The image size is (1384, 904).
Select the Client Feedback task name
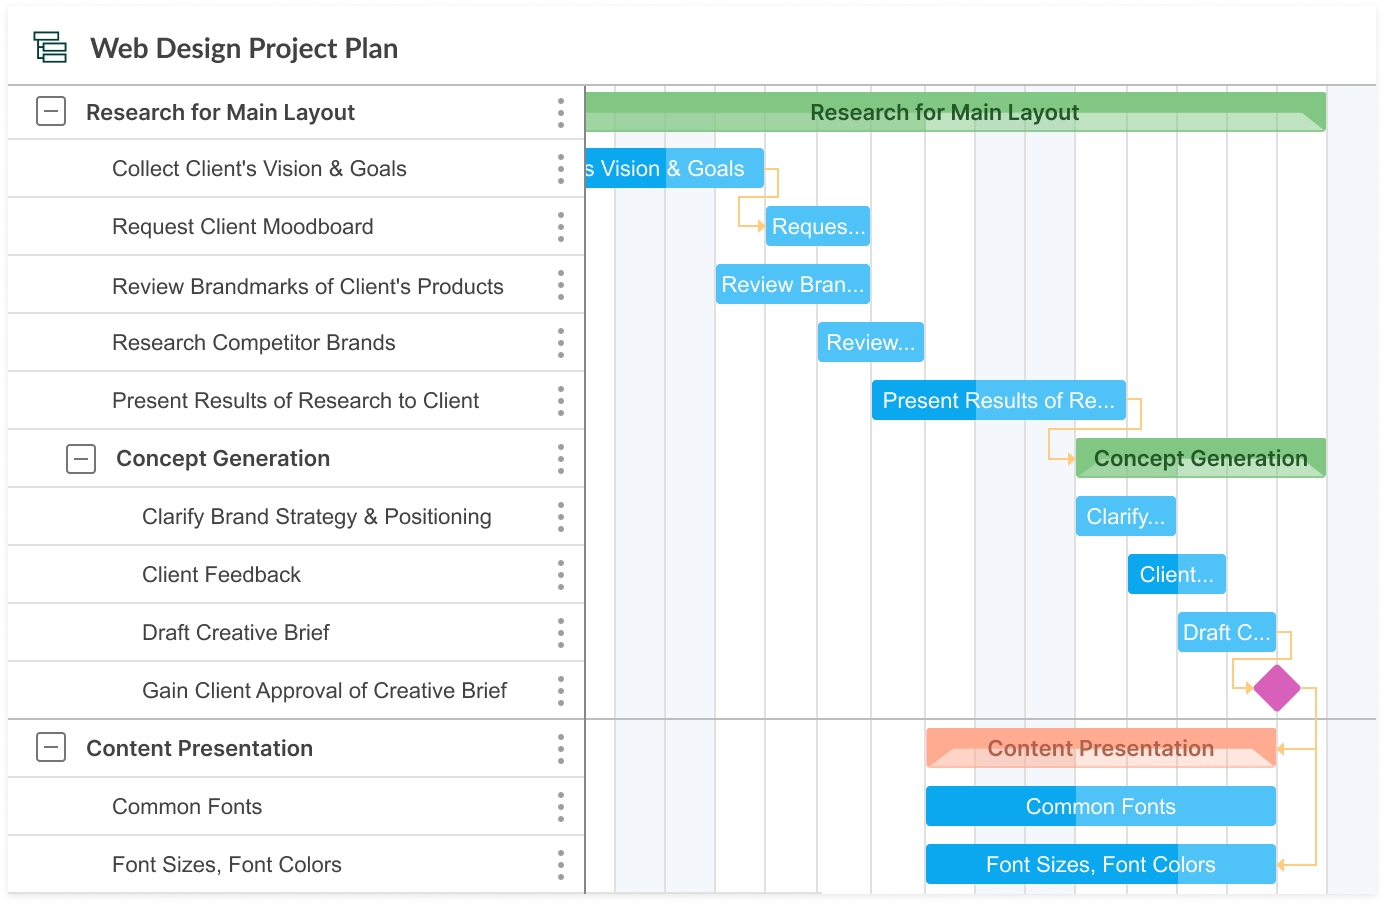221,574
